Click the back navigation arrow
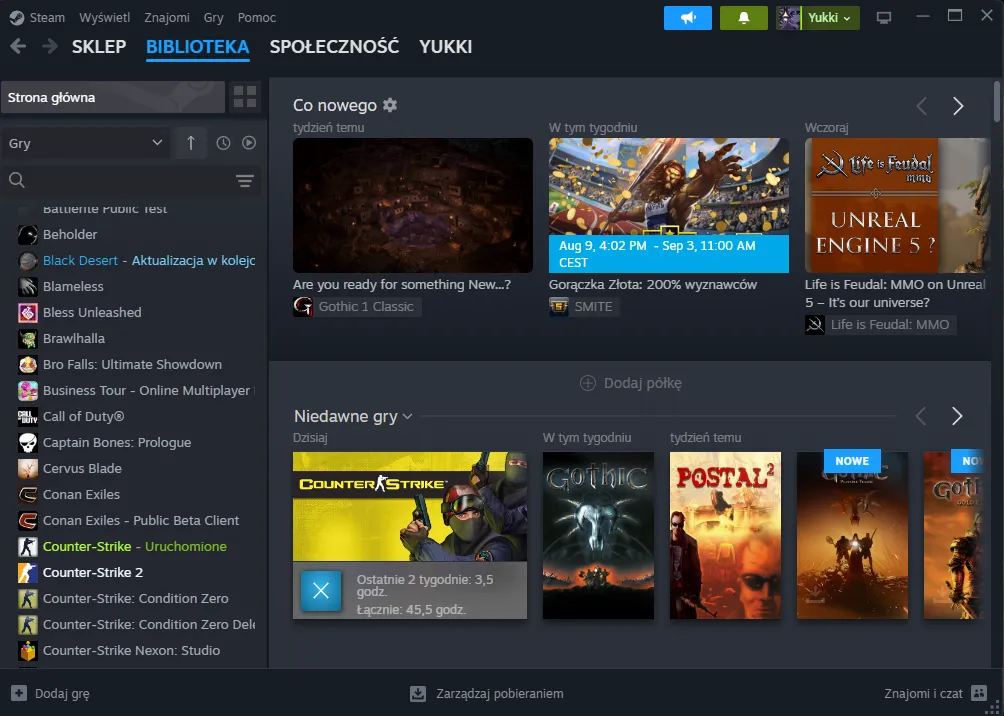 click(x=18, y=46)
